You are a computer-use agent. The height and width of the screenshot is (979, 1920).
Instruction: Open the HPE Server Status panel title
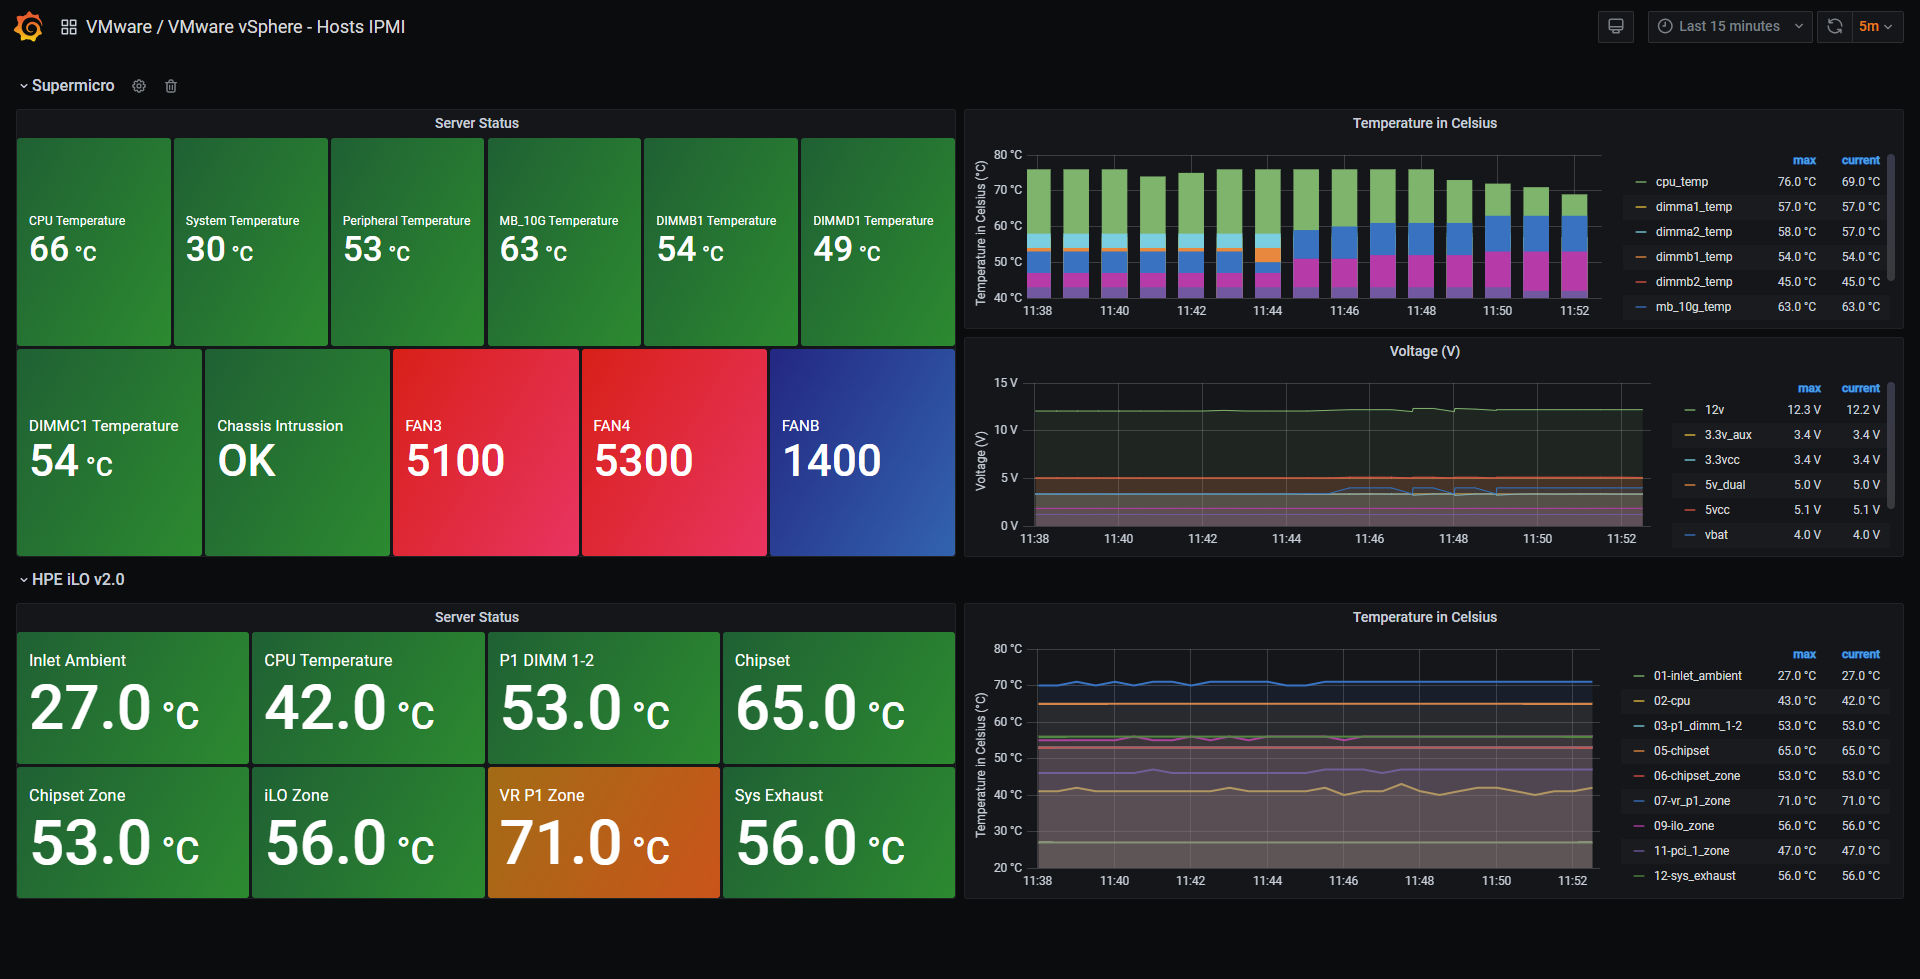pyautogui.click(x=477, y=617)
